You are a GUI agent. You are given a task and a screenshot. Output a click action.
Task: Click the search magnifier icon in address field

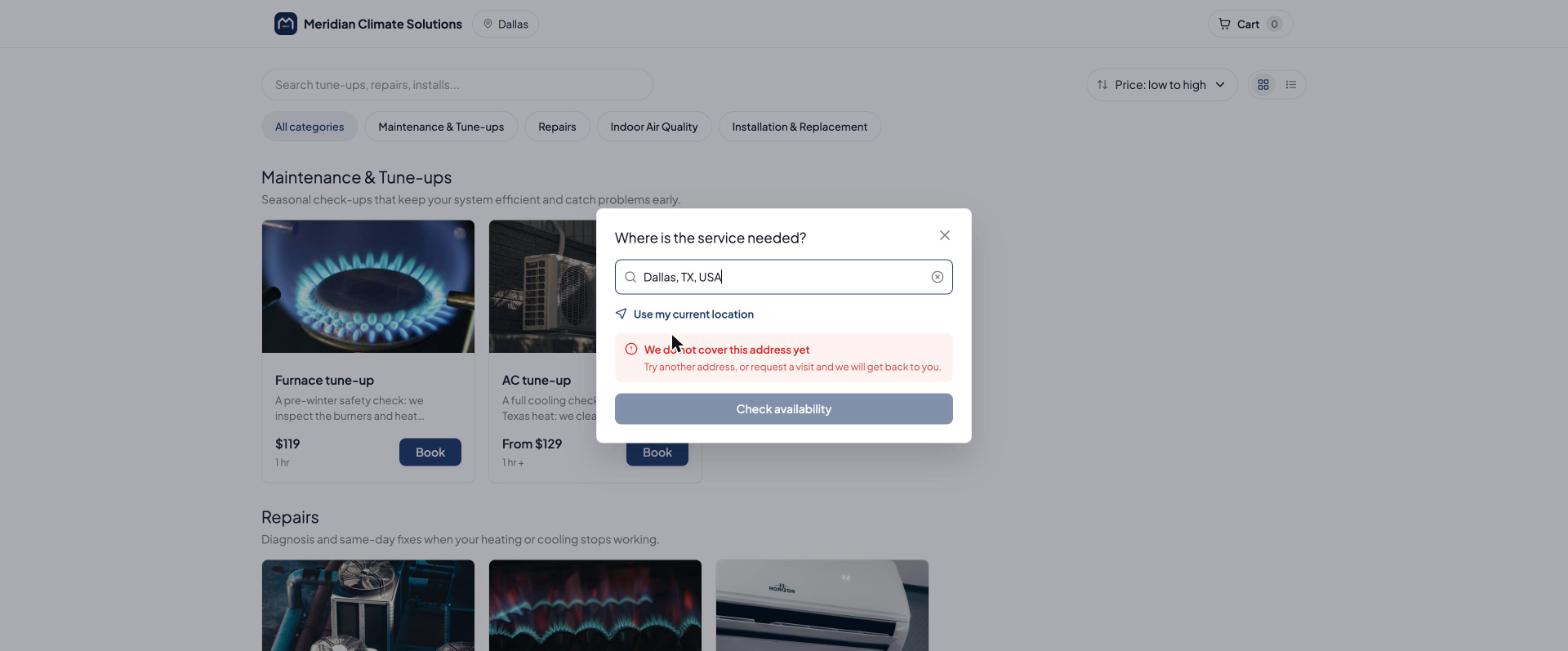click(630, 277)
